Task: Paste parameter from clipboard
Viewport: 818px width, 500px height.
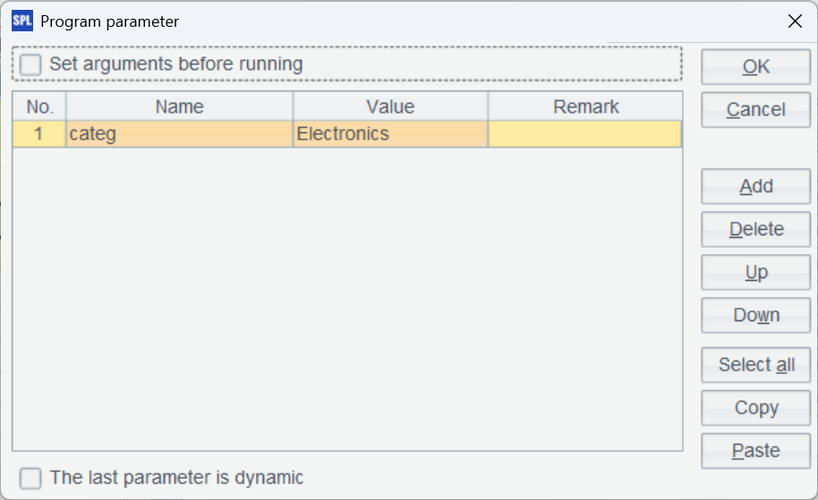Action: pyautogui.click(x=756, y=451)
